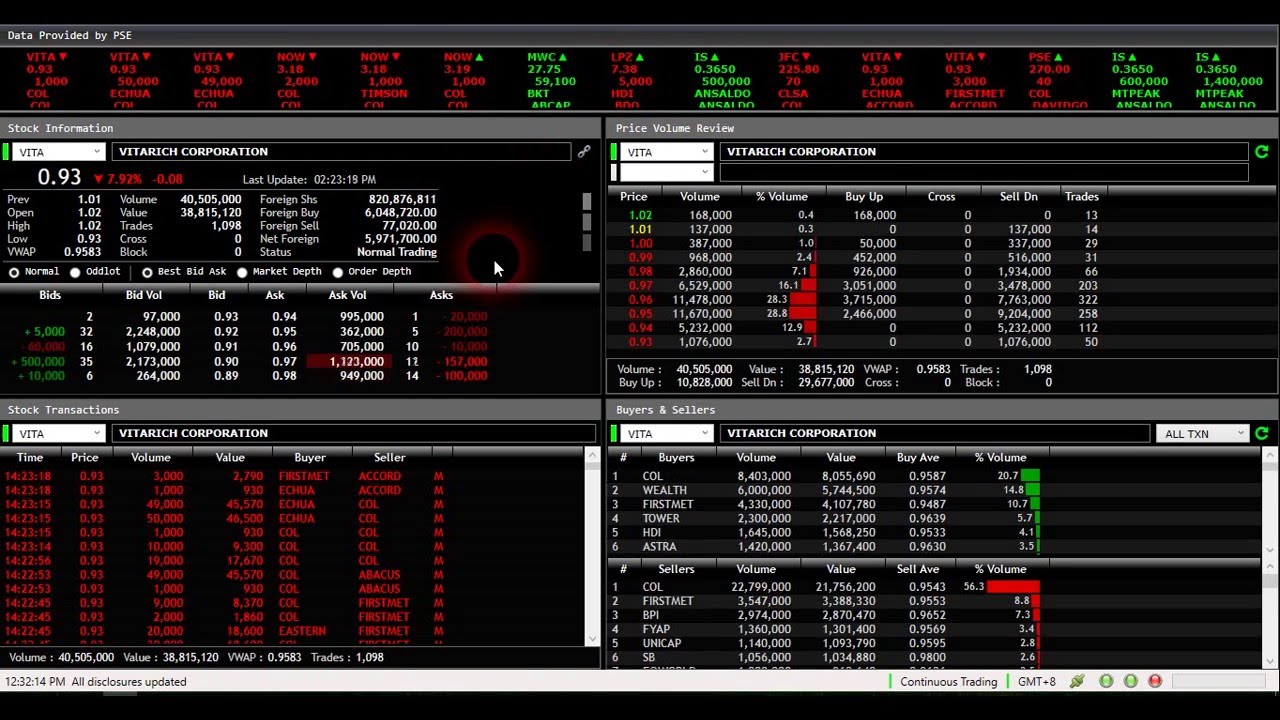This screenshot has height=720, width=1280.
Task: Click the Bid Vol column header
Action: pyautogui.click(x=144, y=295)
